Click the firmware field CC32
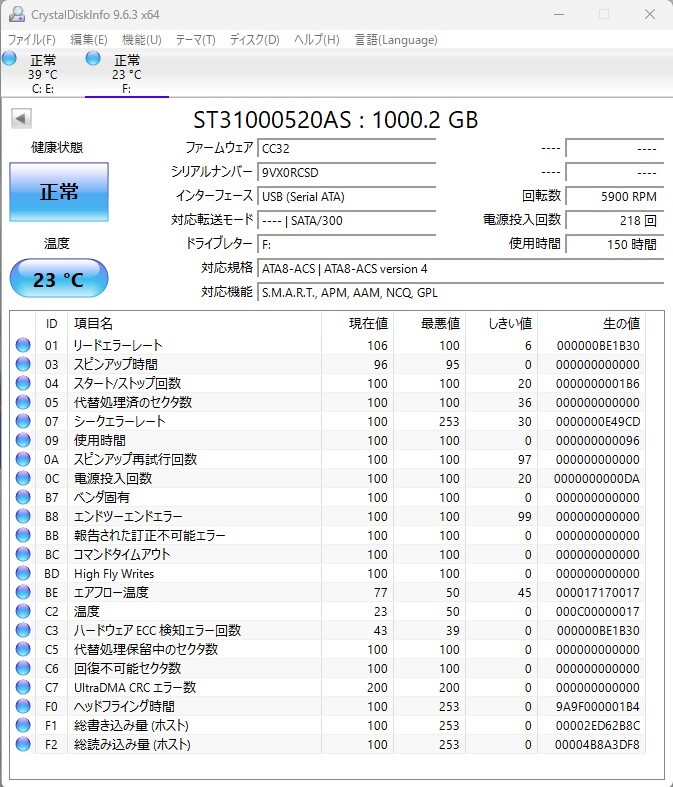This screenshot has width=673, height=787. pyautogui.click(x=346, y=149)
